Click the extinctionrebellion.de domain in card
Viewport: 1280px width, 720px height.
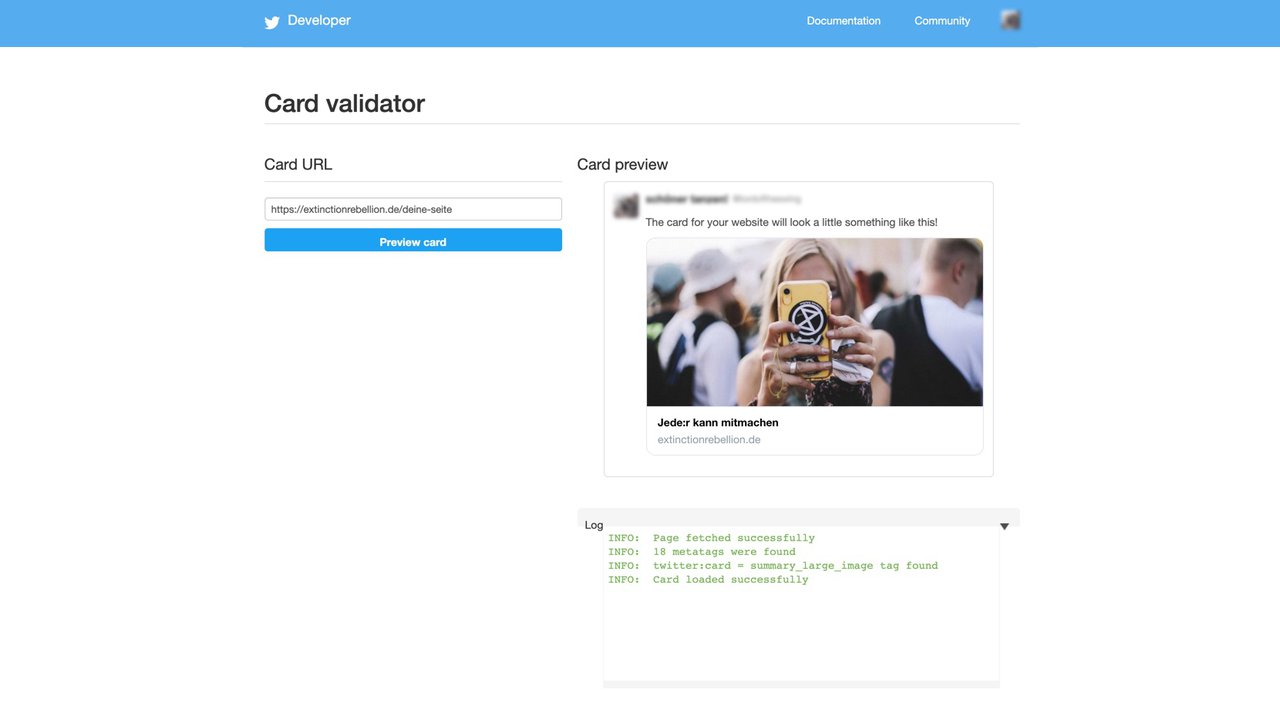pos(709,440)
